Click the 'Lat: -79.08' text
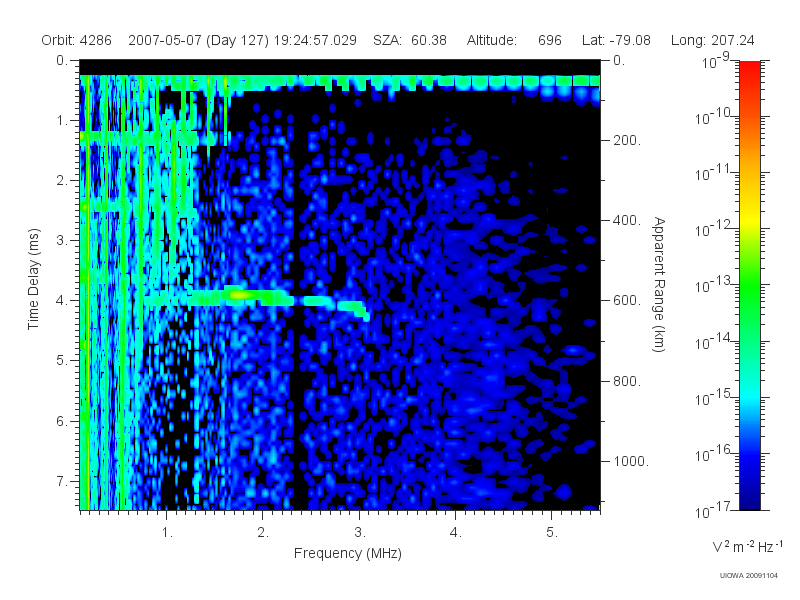This screenshot has height=600, width=800. click(616, 40)
